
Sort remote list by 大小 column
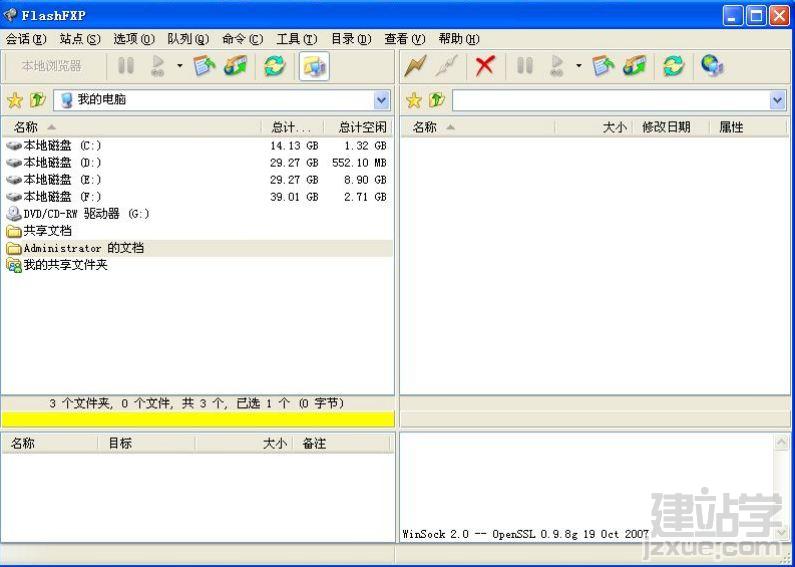pos(594,127)
